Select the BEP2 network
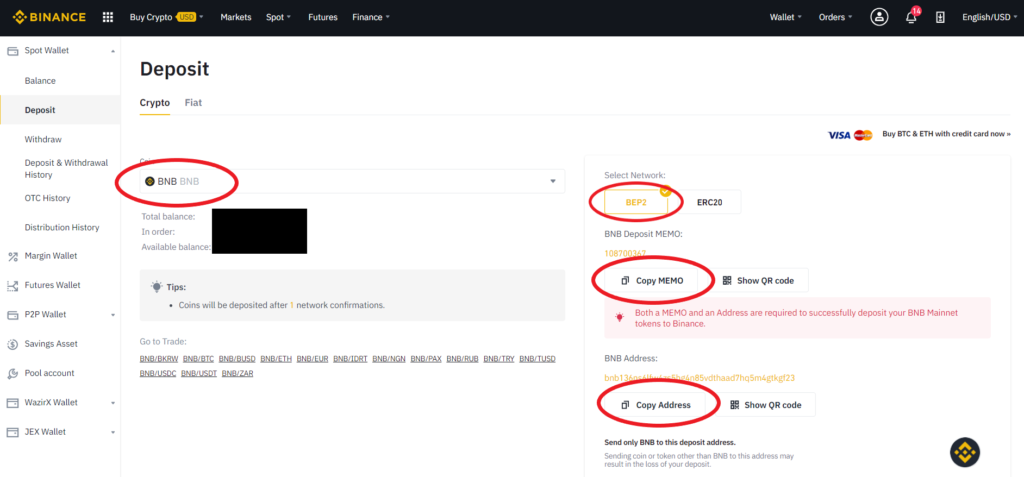Screen dimensions: 1024x477 click(636, 203)
